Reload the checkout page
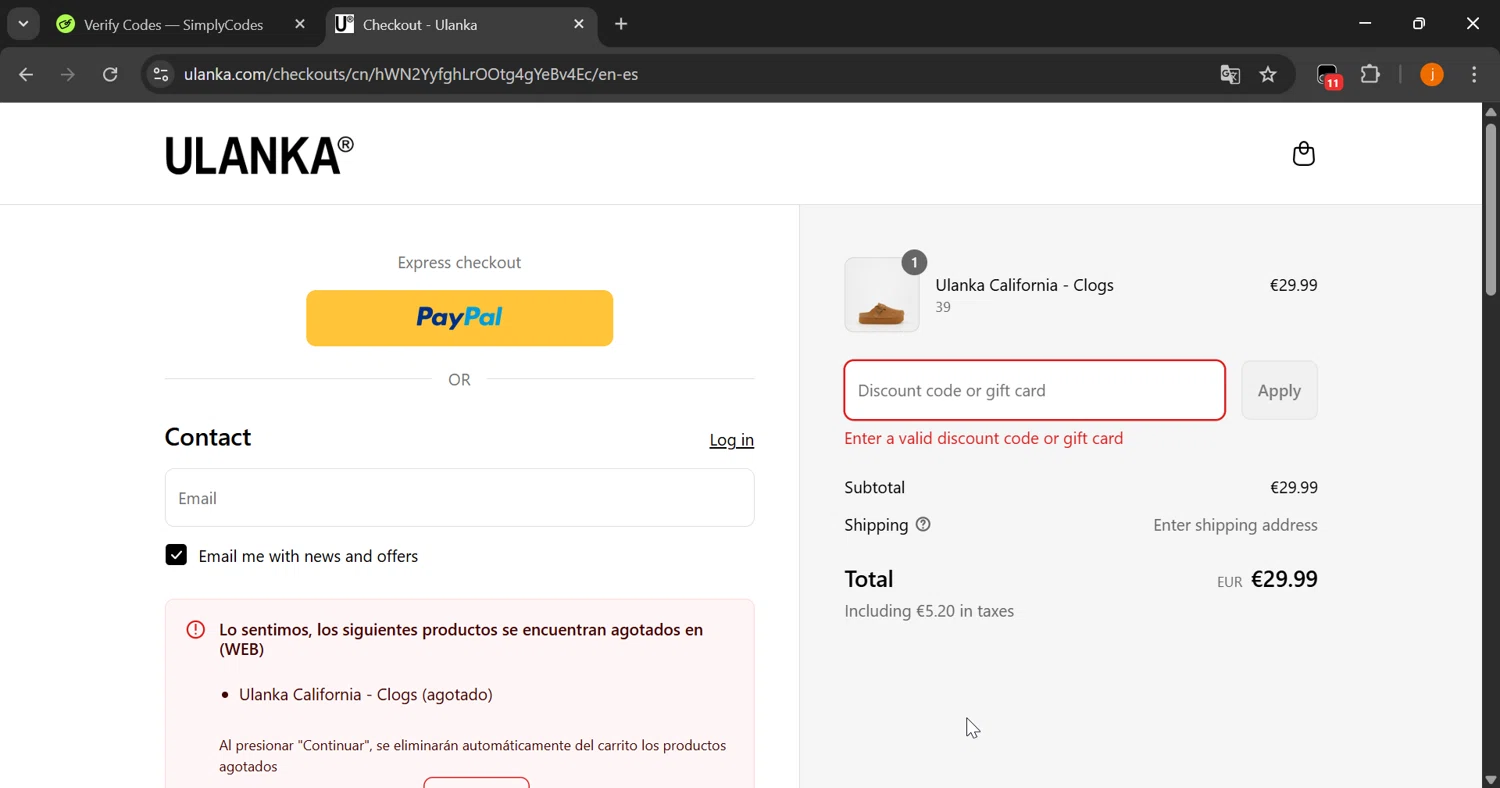This screenshot has height=788, width=1500. 110,75
